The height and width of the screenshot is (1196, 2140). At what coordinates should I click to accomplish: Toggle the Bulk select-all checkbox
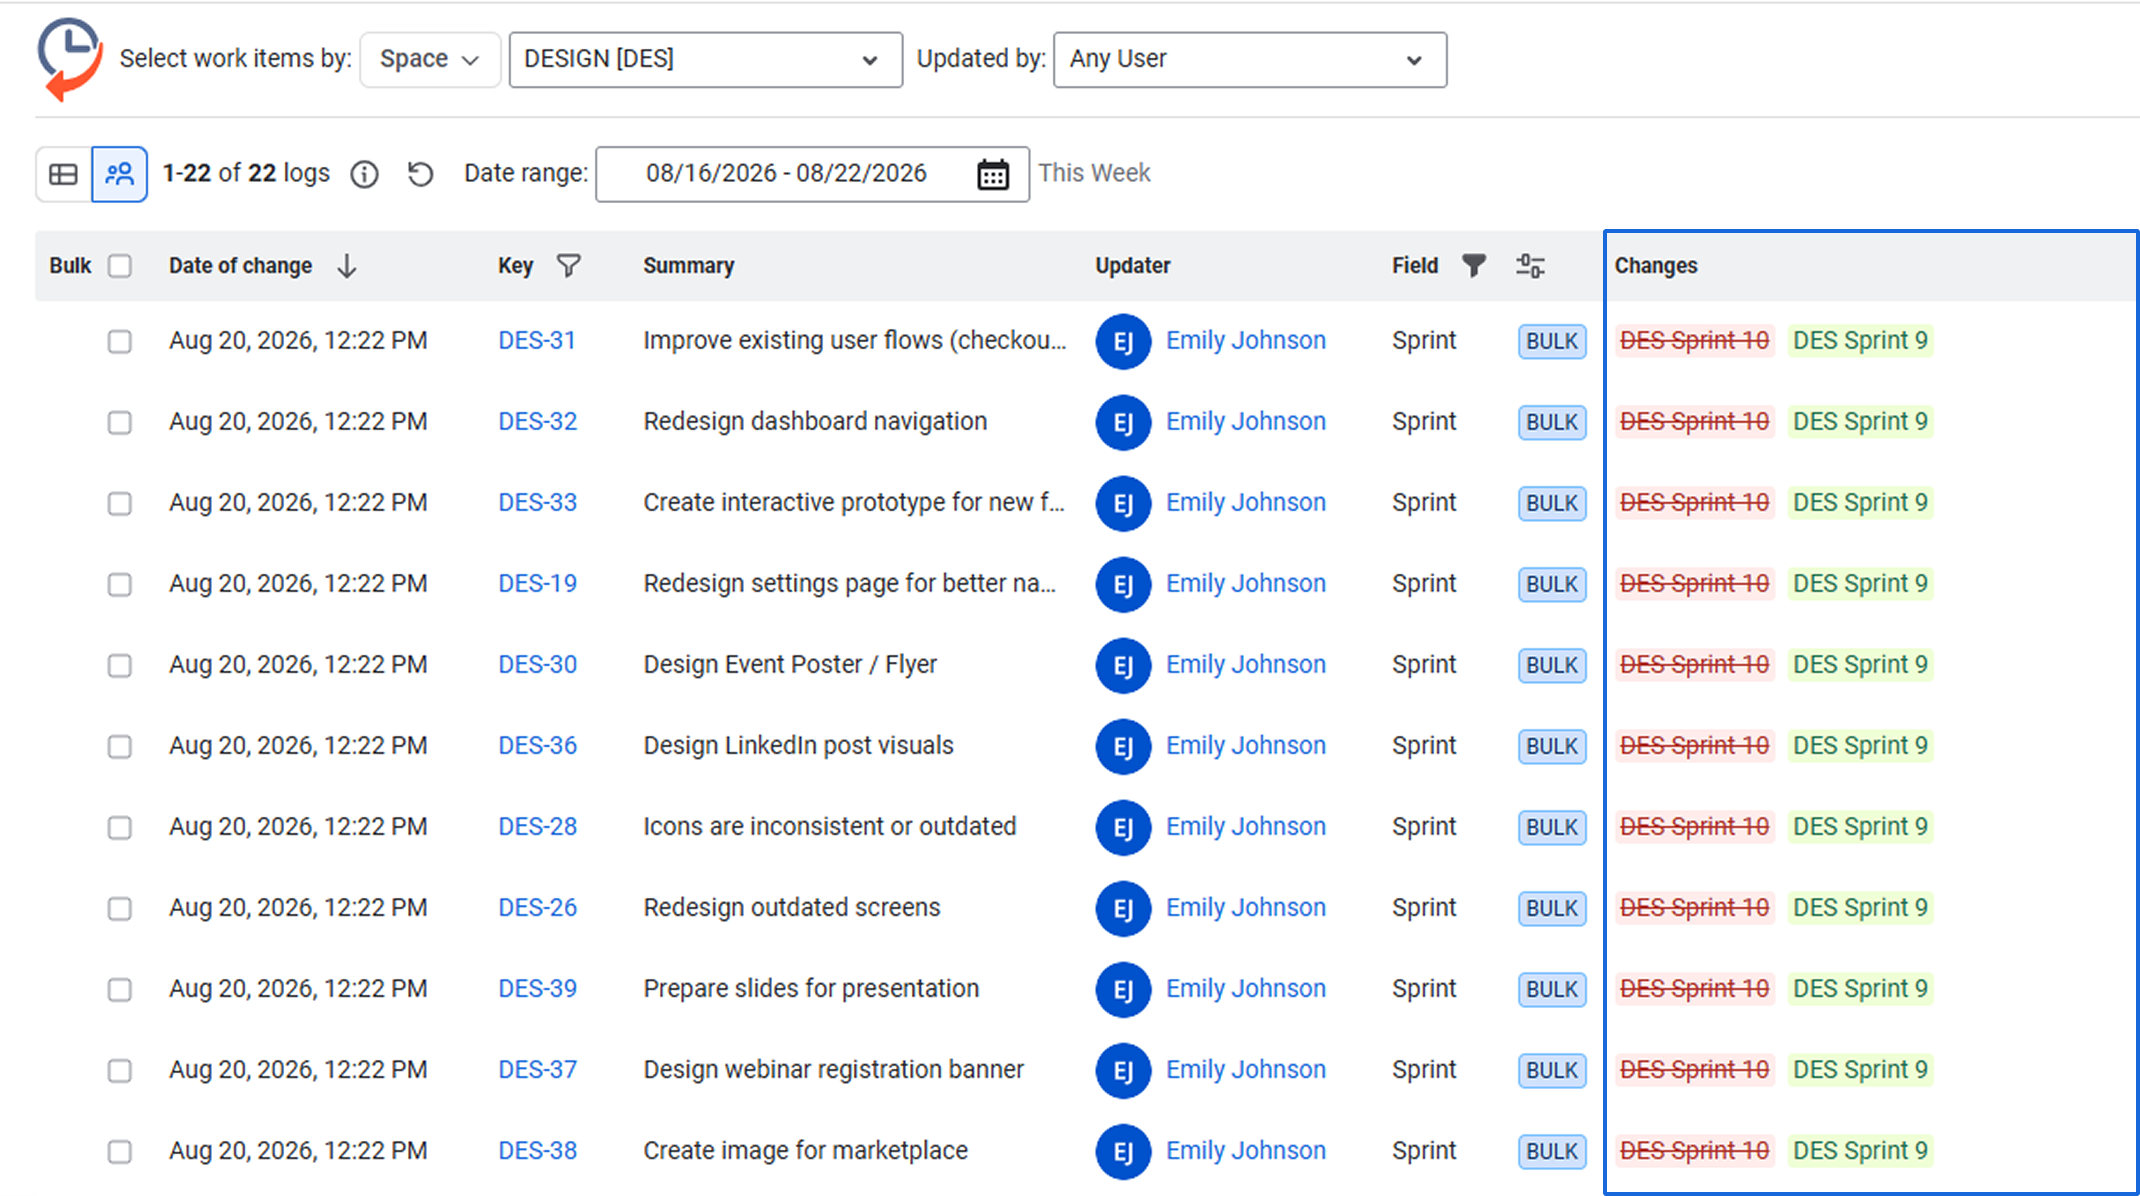120,266
